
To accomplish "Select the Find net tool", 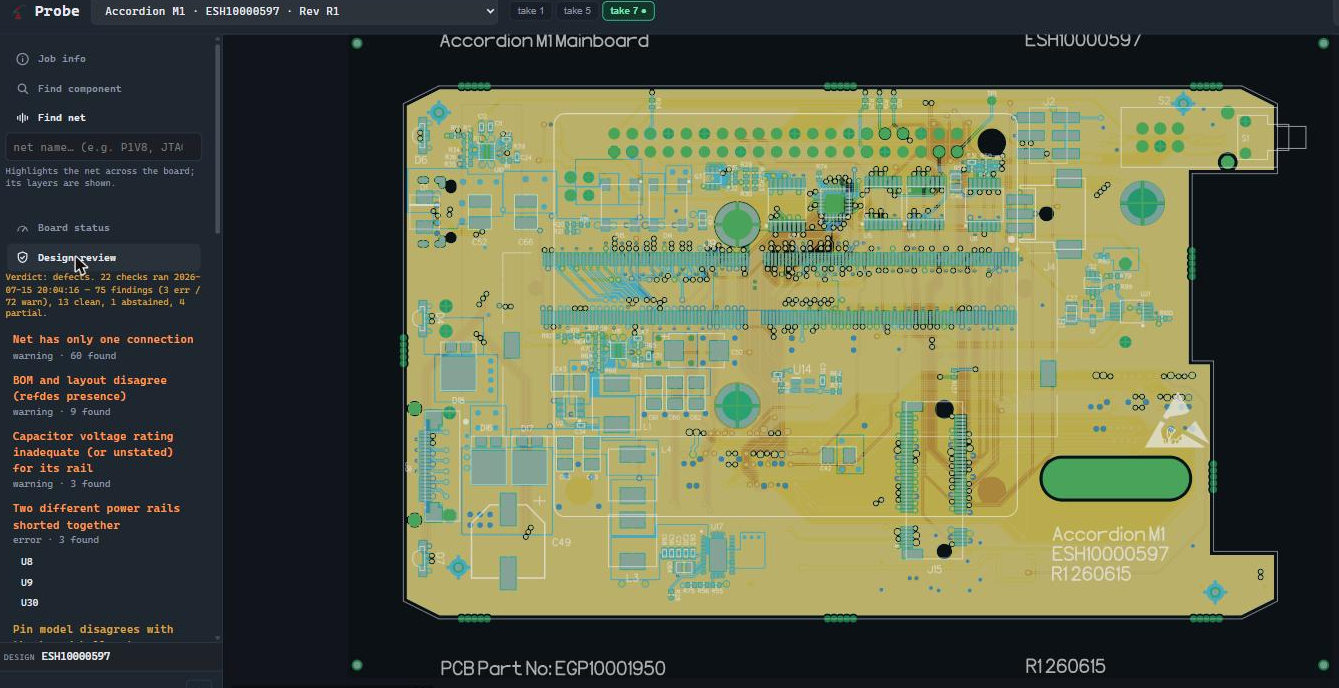I will pos(104,118).
